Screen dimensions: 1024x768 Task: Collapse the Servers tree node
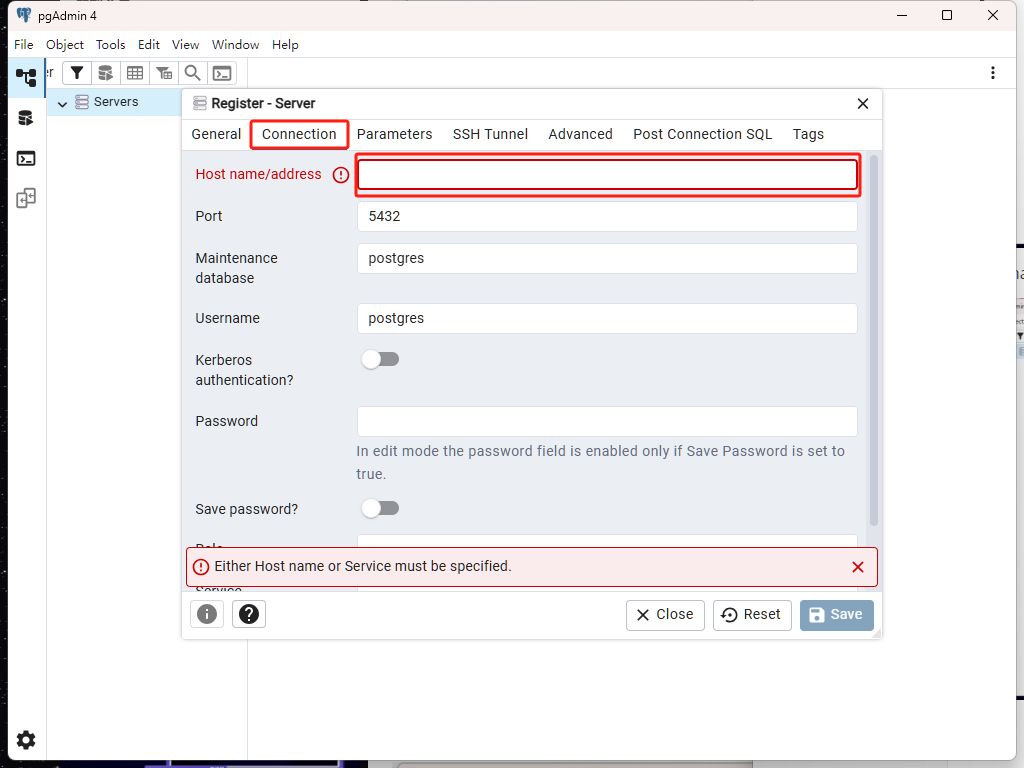[61, 102]
